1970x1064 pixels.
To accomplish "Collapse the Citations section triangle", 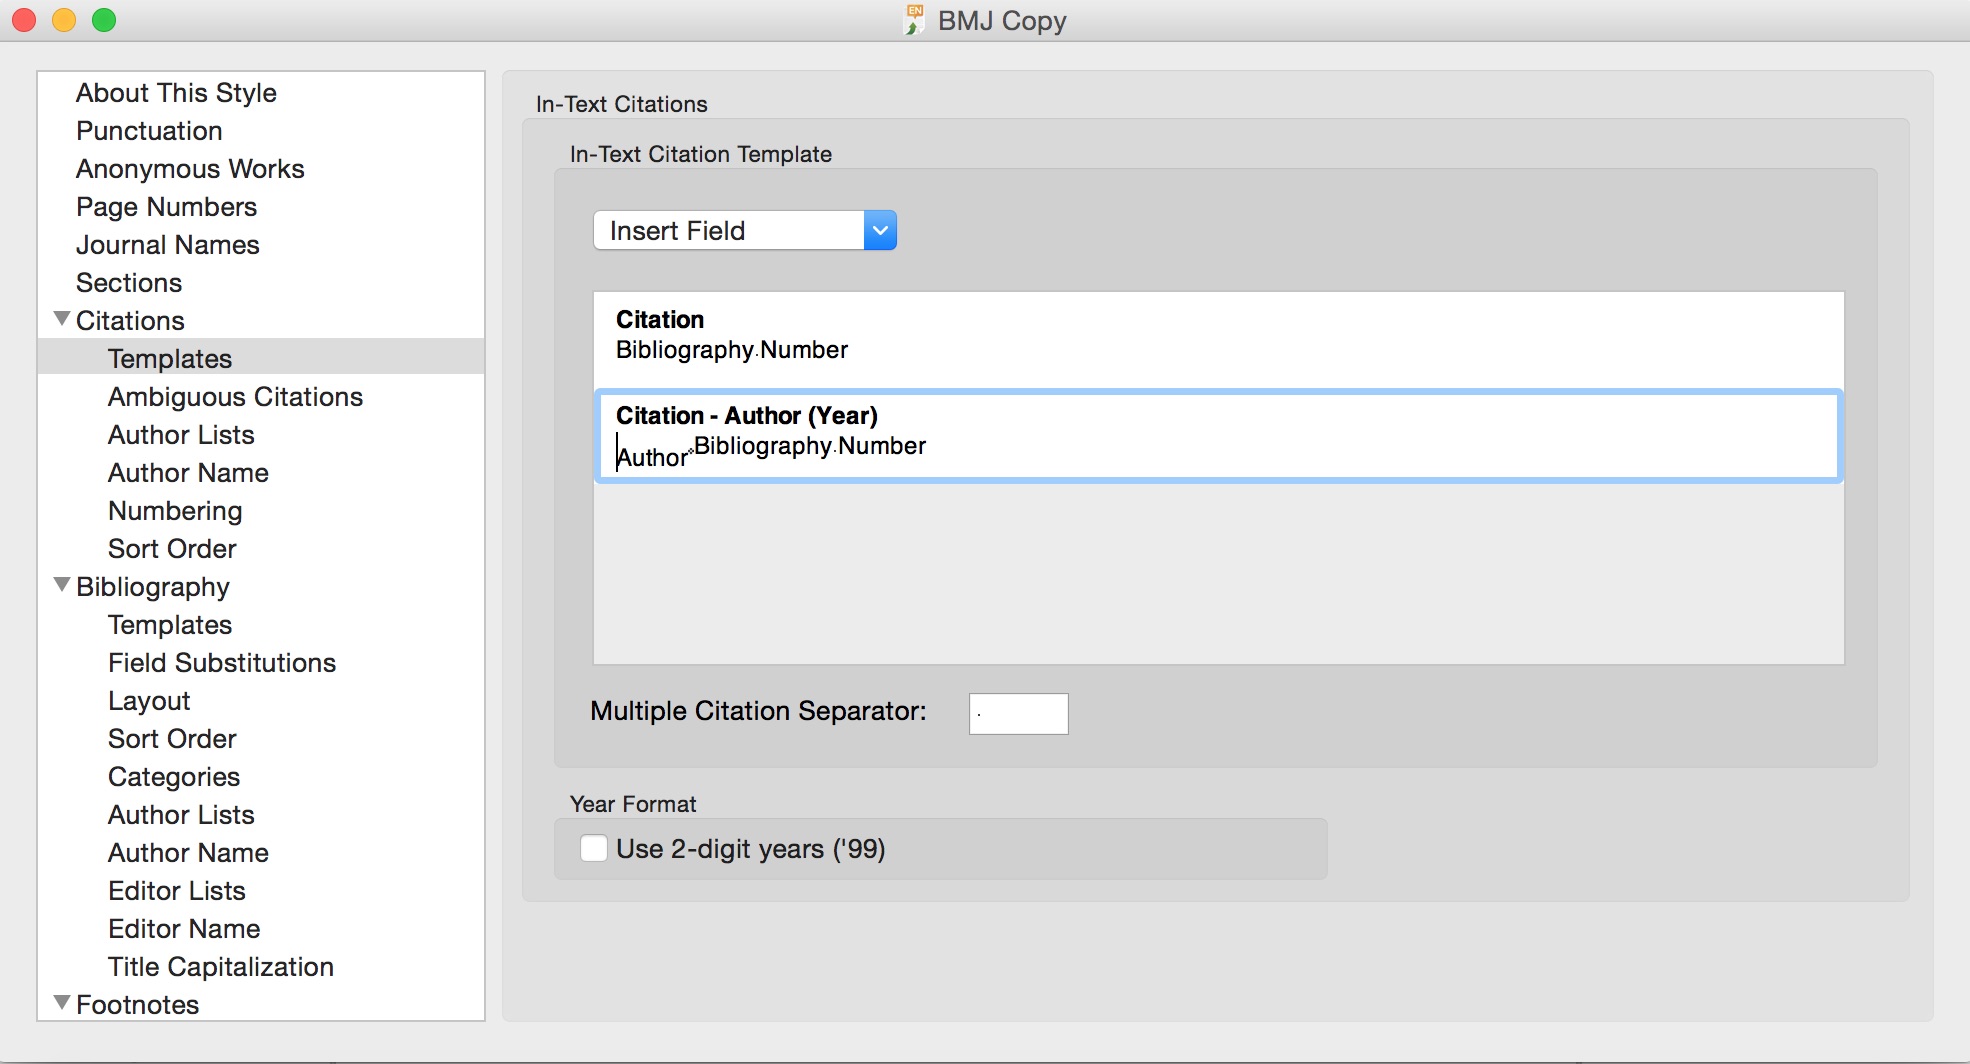I will click(62, 320).
